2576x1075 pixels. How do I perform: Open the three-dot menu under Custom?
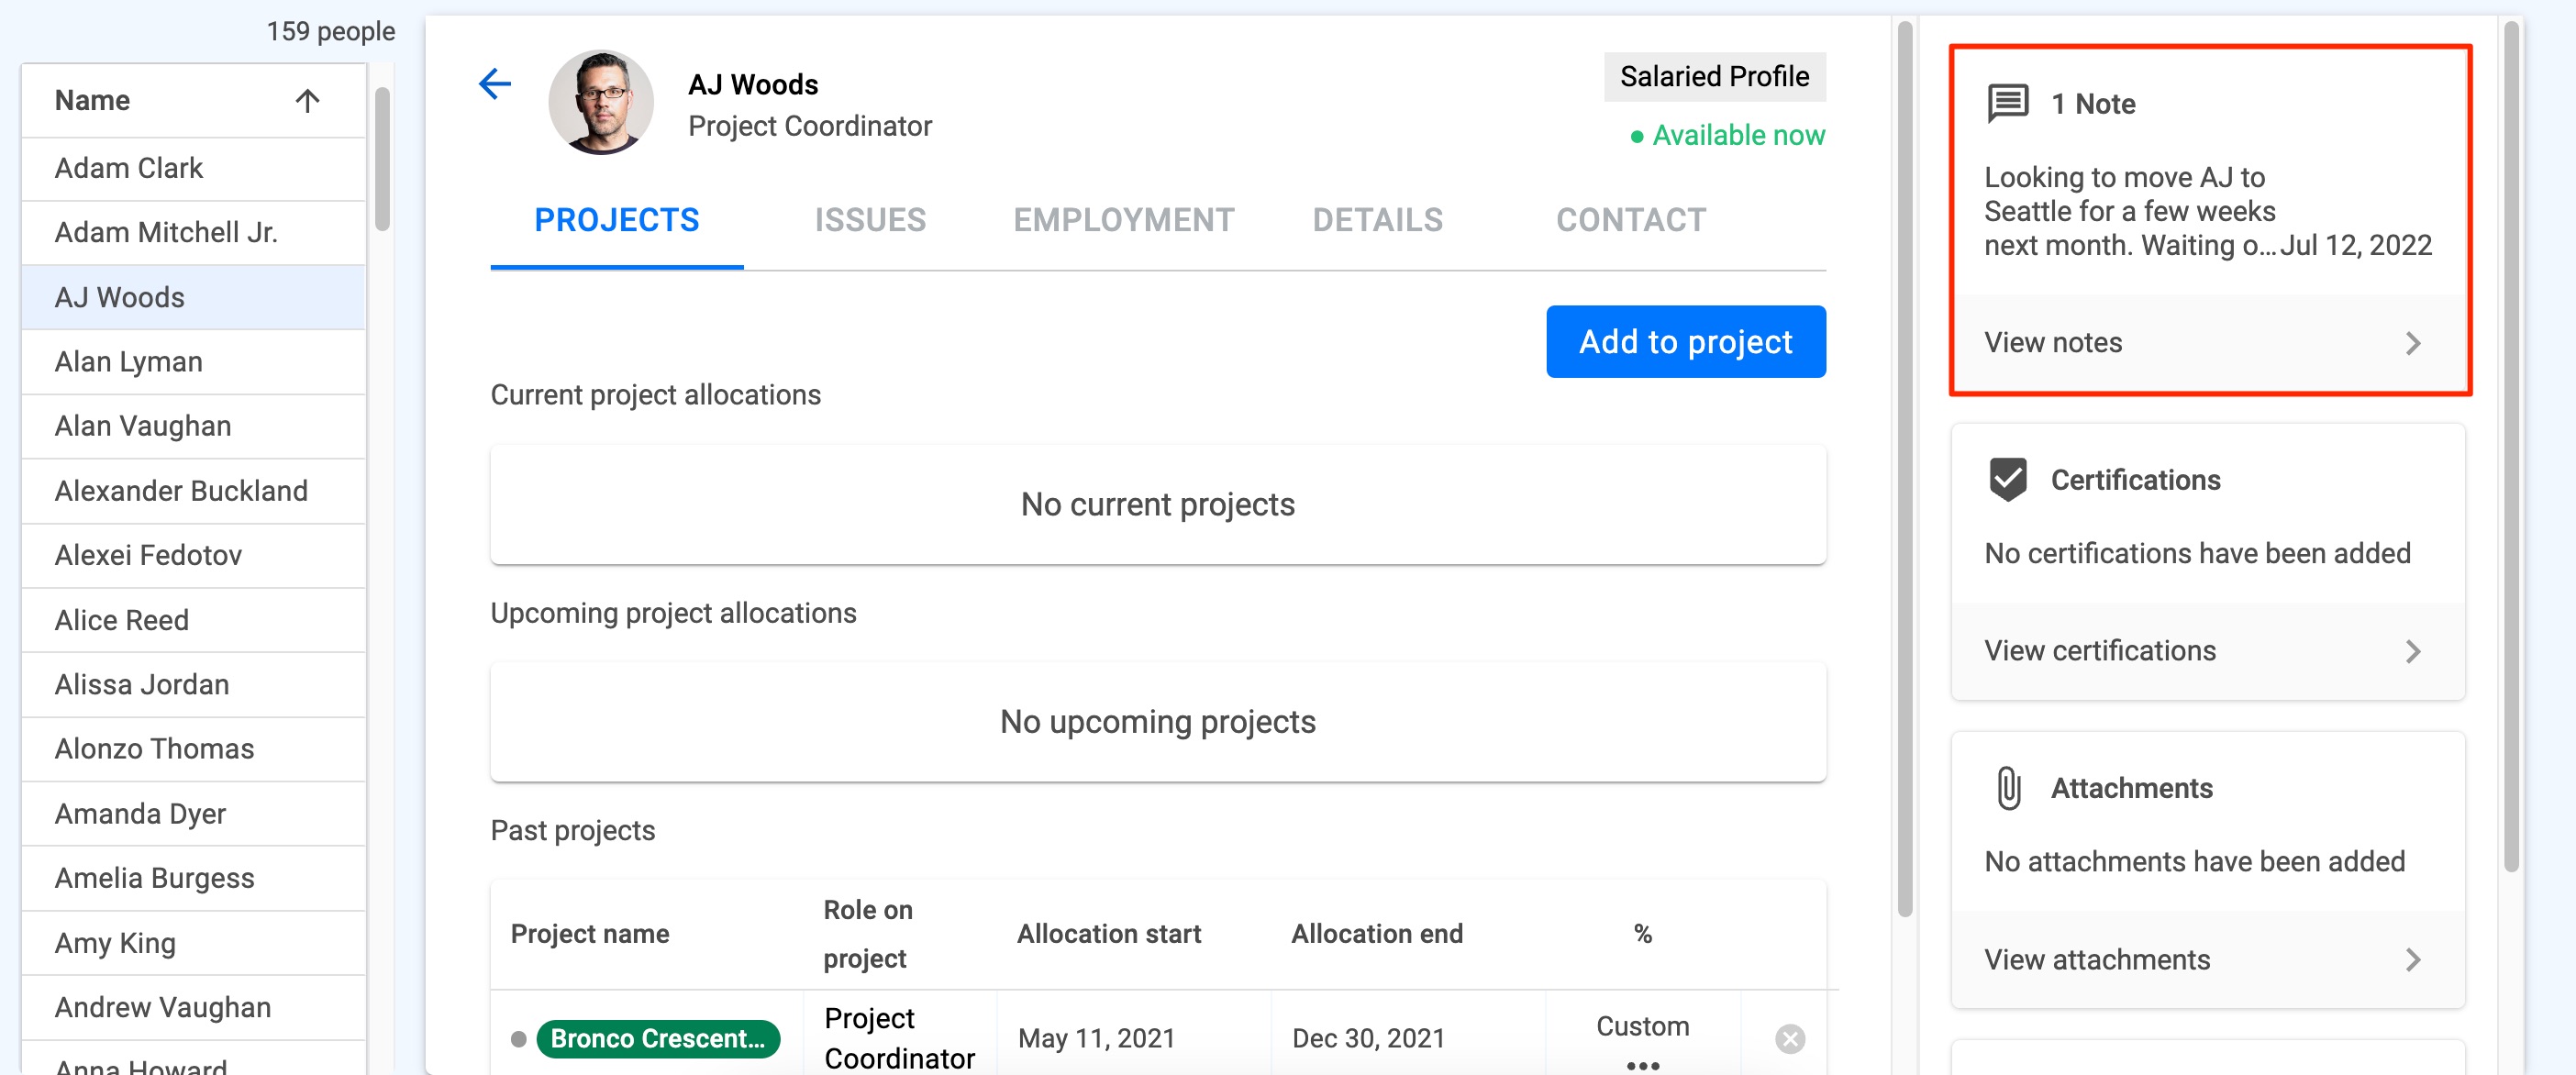pos(1642,1065)
